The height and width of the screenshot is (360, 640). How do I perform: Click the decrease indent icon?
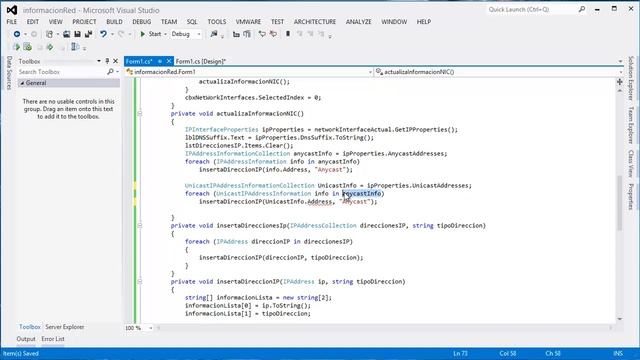pos(236,34)
